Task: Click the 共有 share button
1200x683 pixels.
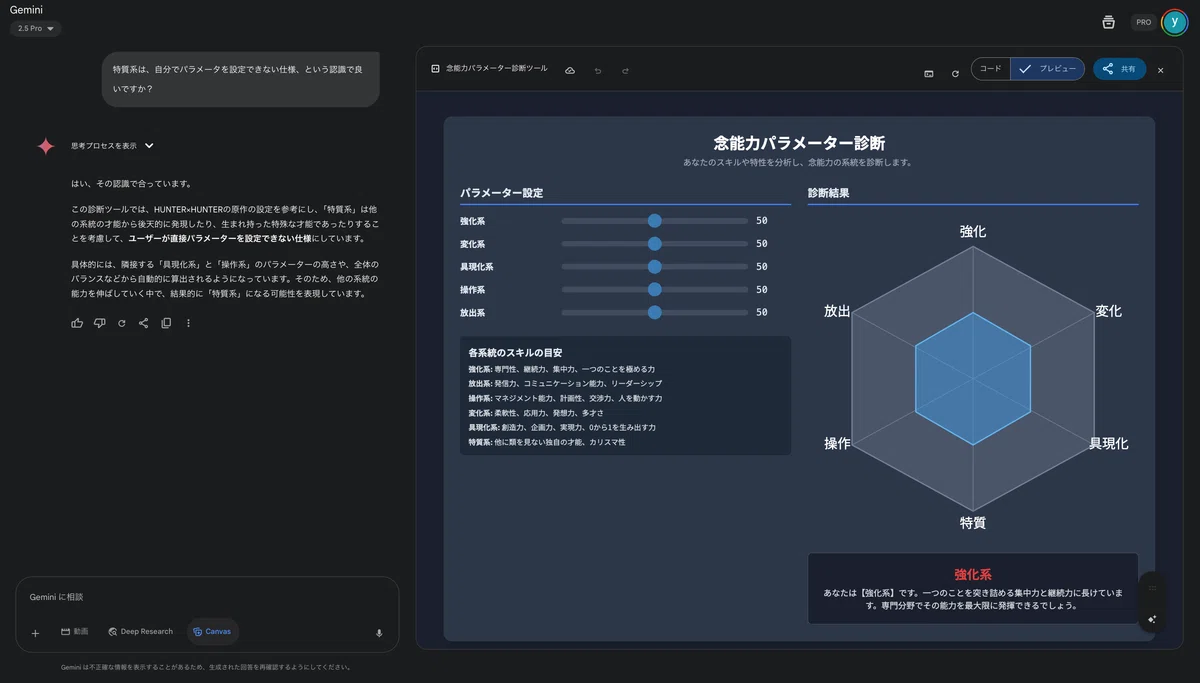Action: click(x=1119, y=69)
